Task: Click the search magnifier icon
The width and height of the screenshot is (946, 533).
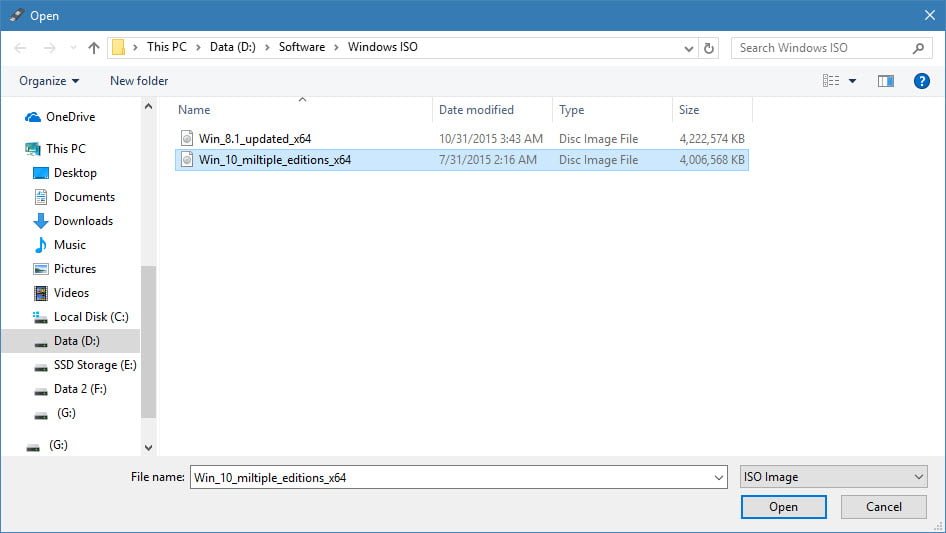Action: pyautogui.click(x=918, y=48)
